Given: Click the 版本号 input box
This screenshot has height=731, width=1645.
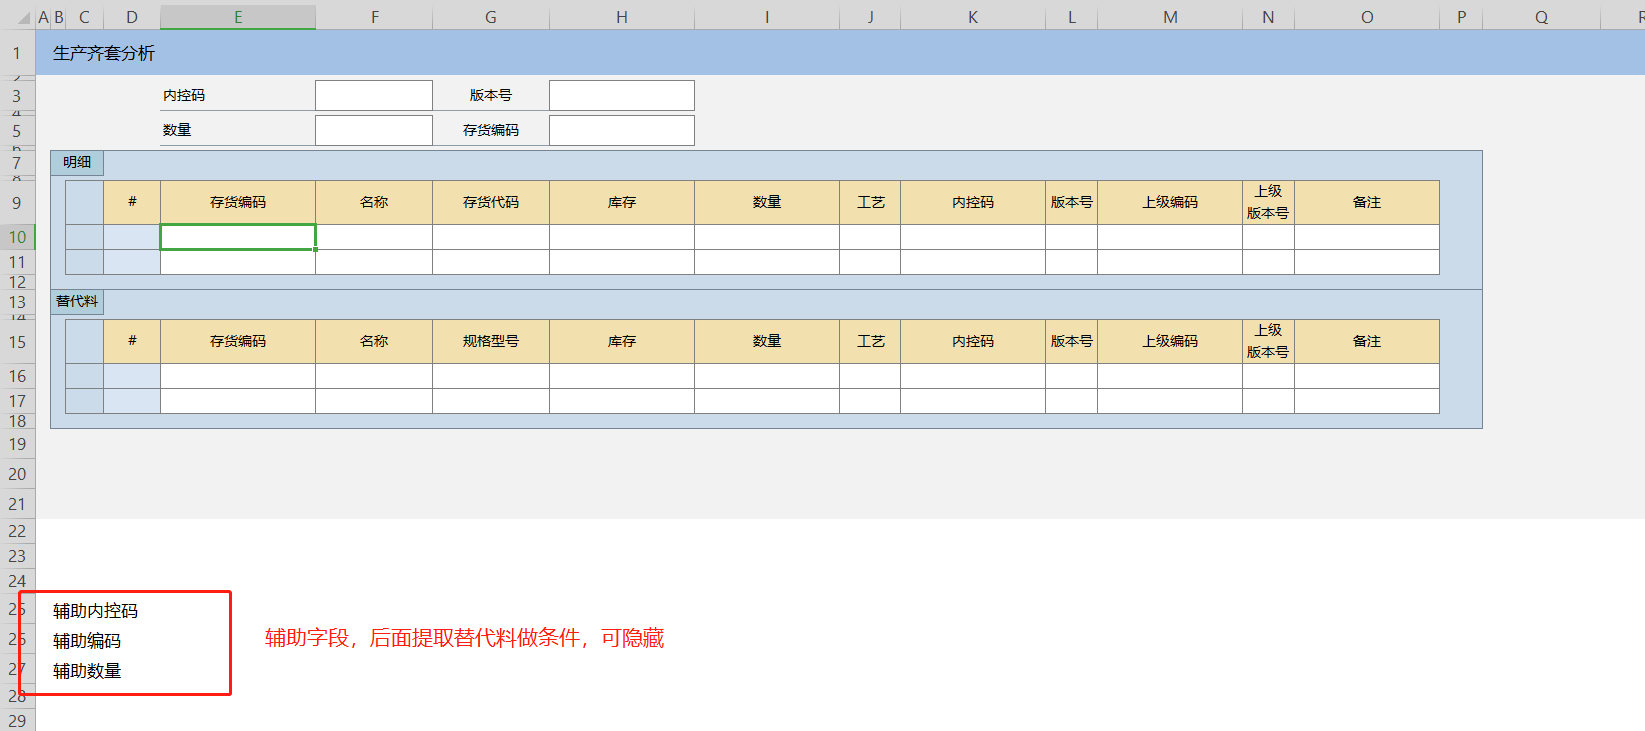Looking at the screenshot, I should pos(621,95).
